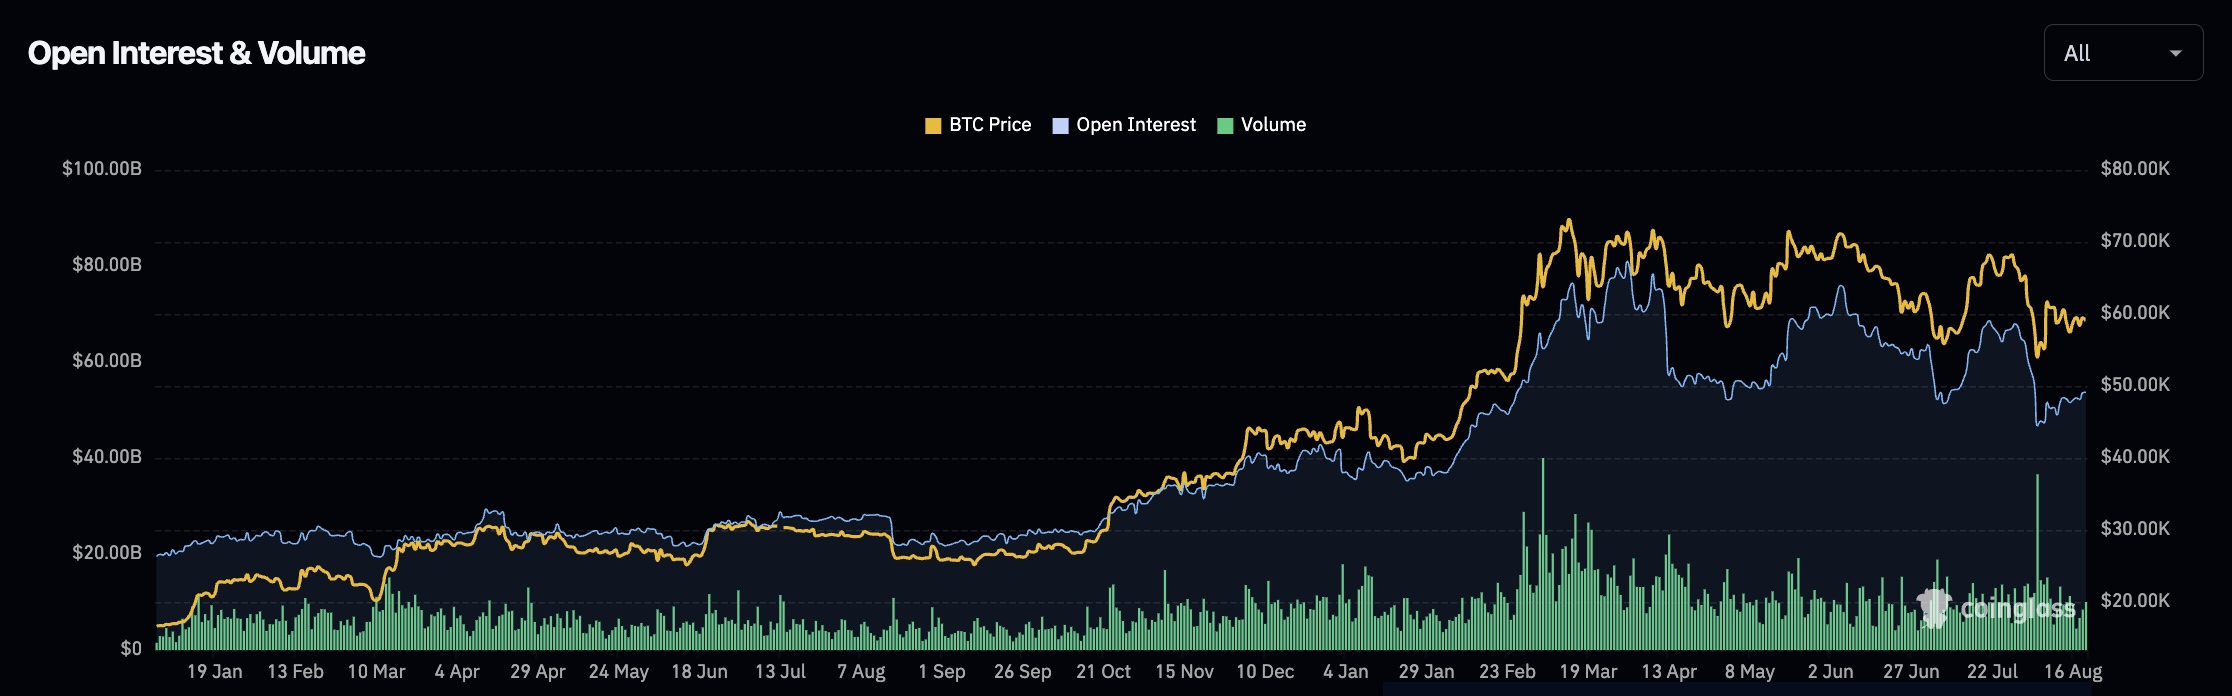Viewport: 2232px width, 696px height.
Task: Click the dropdown caret arrow beside All
Action: 2175,54
